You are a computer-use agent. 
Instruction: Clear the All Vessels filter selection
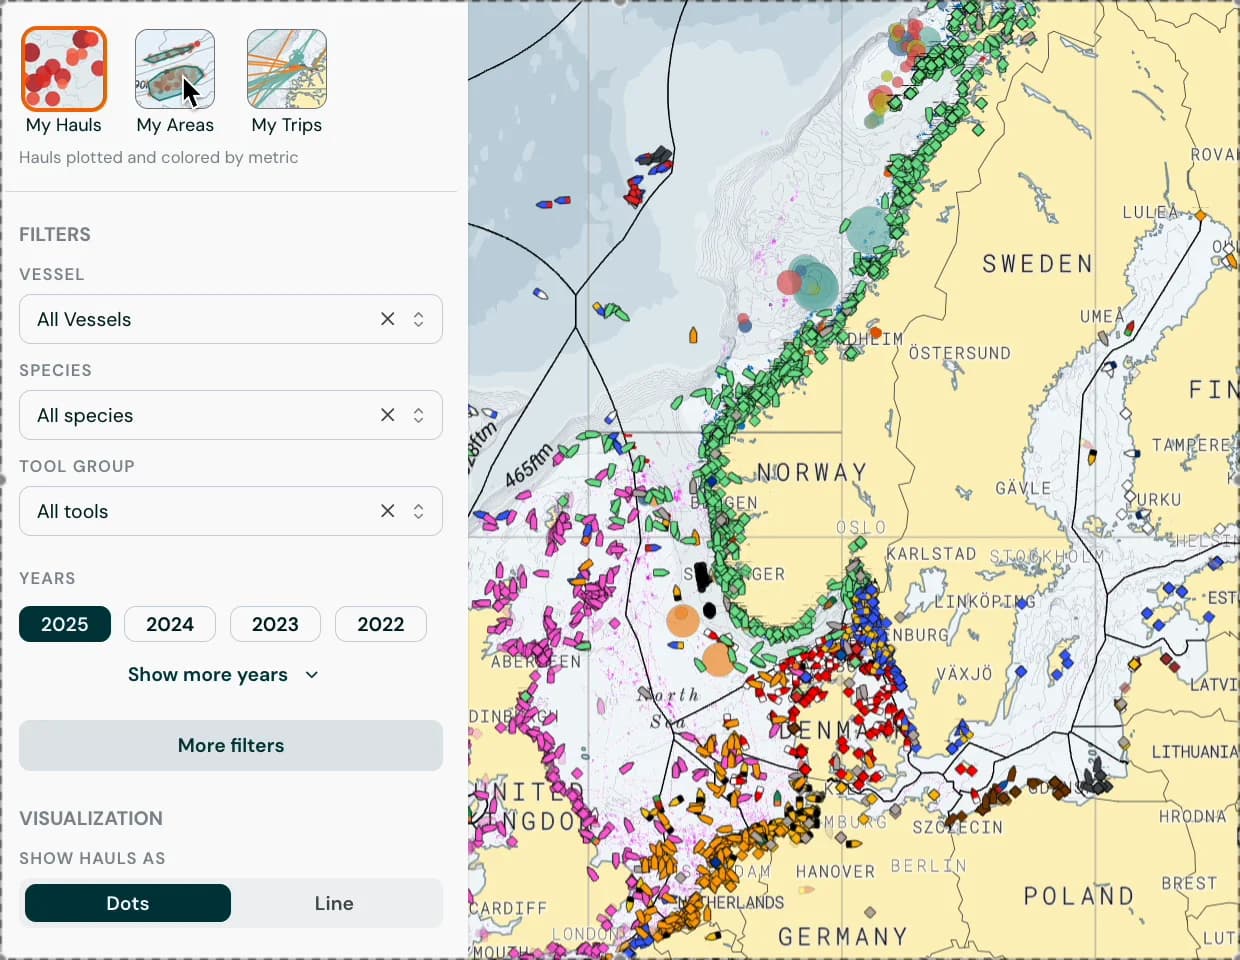388,319
